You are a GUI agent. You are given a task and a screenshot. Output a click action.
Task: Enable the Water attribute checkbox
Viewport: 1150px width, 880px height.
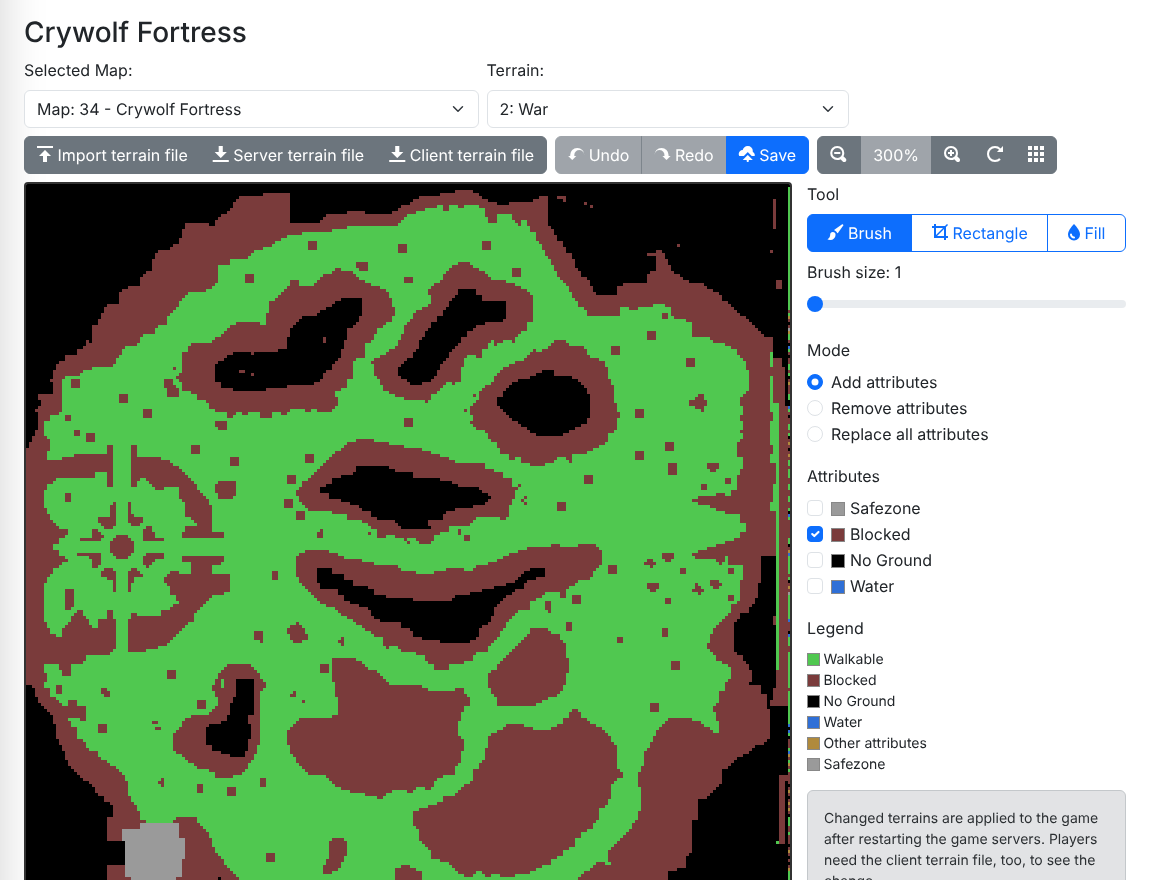coord(815,586)
